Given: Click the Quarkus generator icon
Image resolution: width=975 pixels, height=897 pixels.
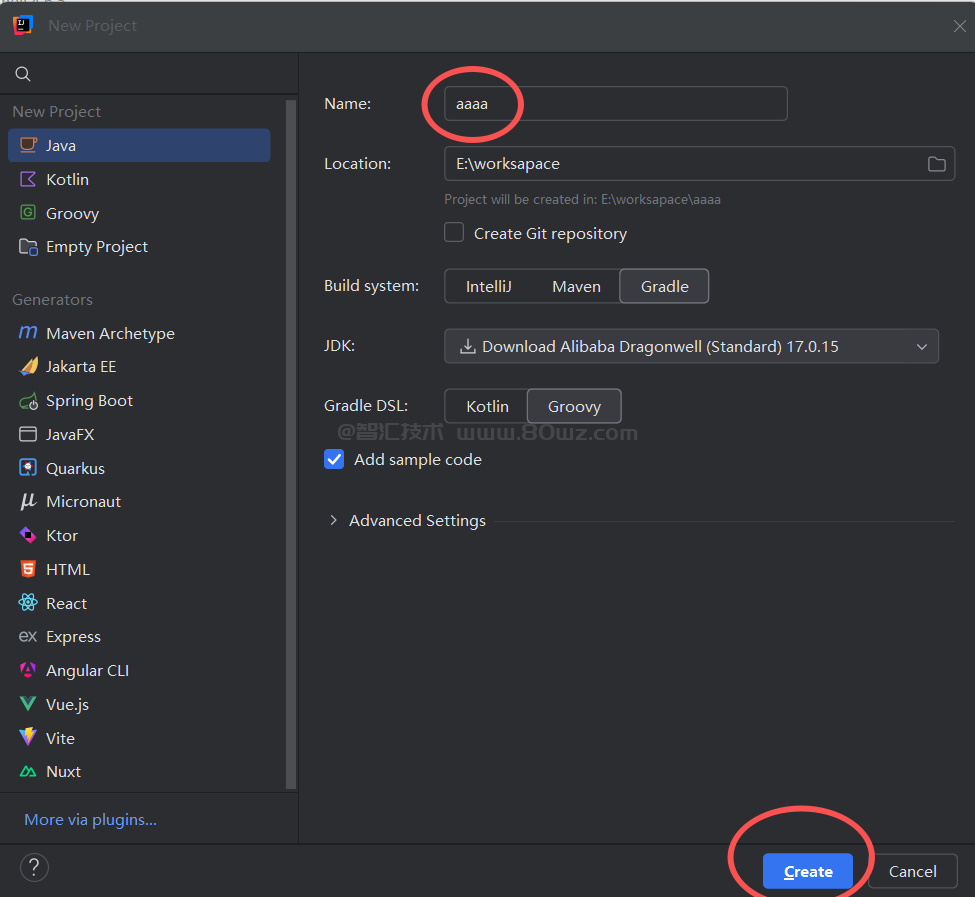Looking at the screenshot, I should click(x=28, y=468).
